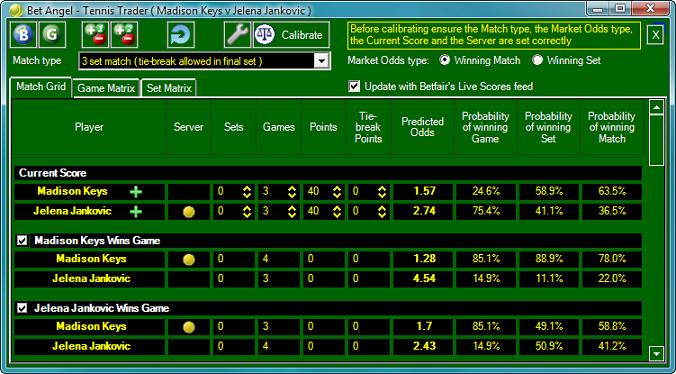The image size is (676, 374).
Task: Click Madison Keys predicted odds 1.57
Action: point(422,192)
